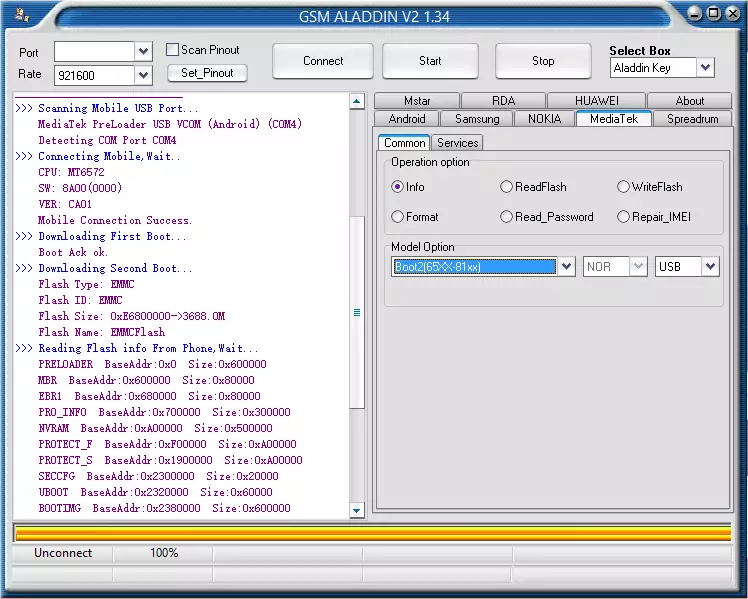Minimize the GSM ALADDIN window
The height and width of the screenshot is (599, 748).
[695, 13]
